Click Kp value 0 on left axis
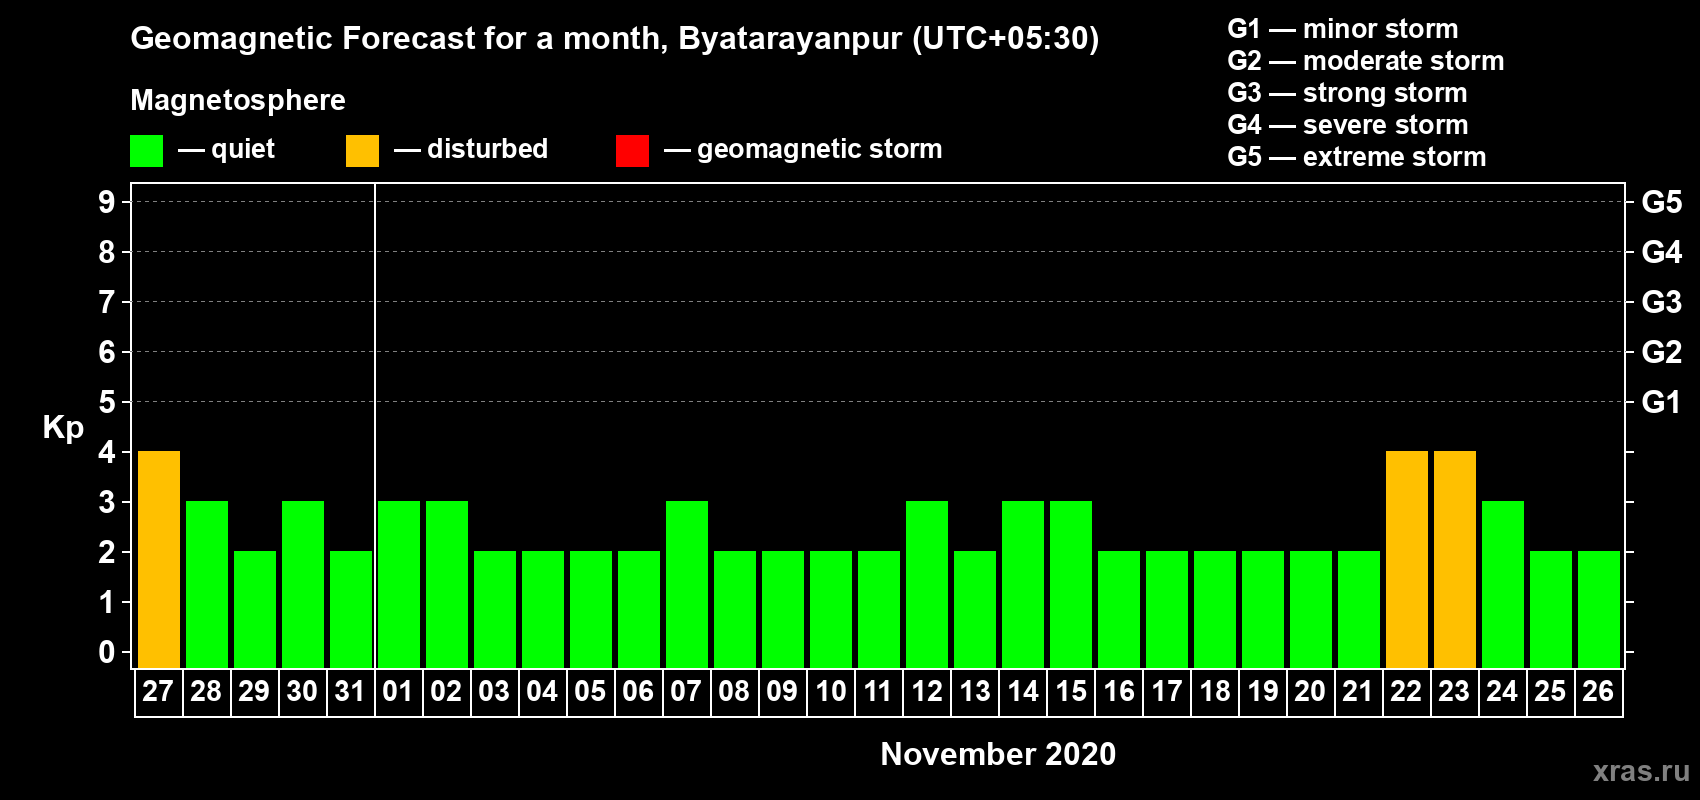The width and height of the screenshot is (1700, 800). [107, 652]
